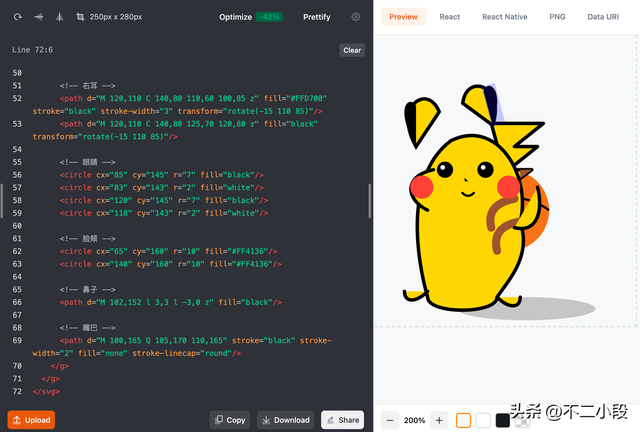Click the circle cx="140" cheek line

click(x=171, y=264)
